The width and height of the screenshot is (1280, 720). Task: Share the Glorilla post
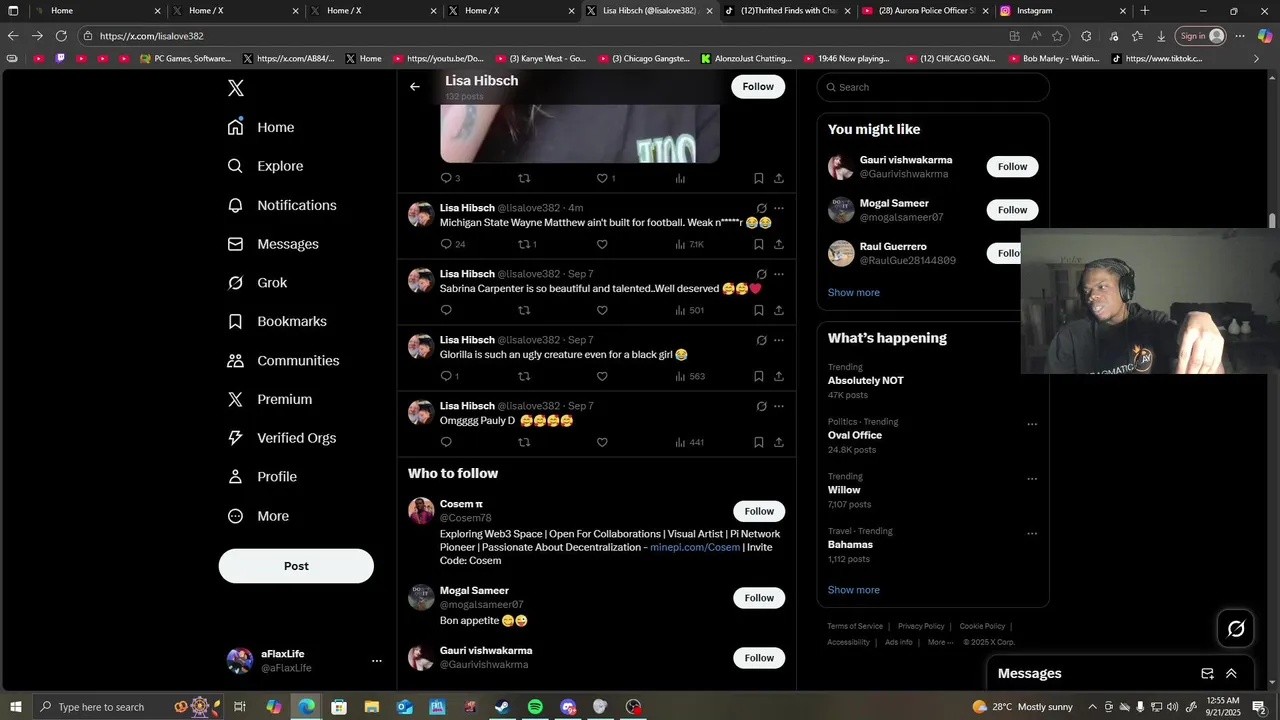779,376
